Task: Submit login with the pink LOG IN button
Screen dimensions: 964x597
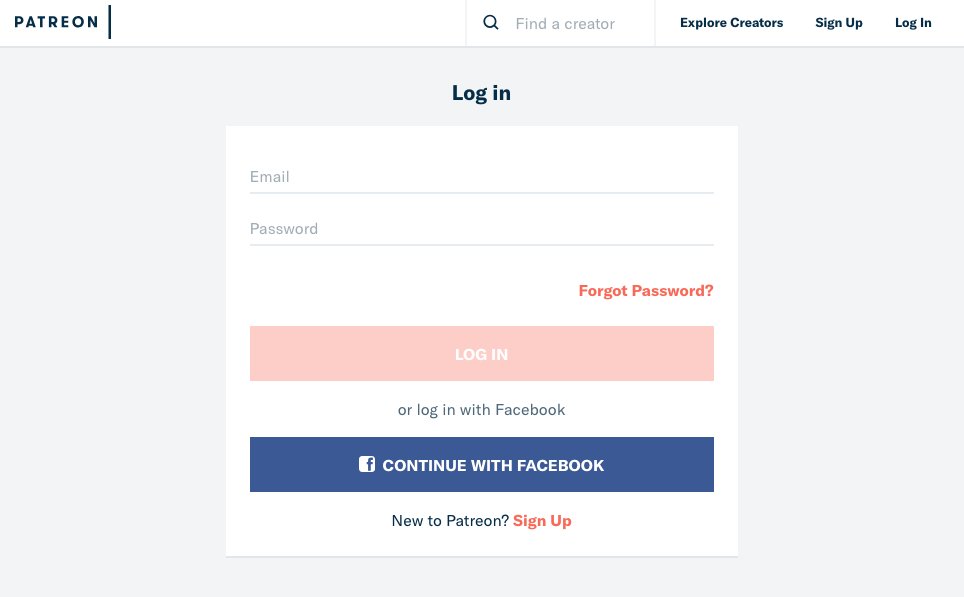Action: [481, 353]
